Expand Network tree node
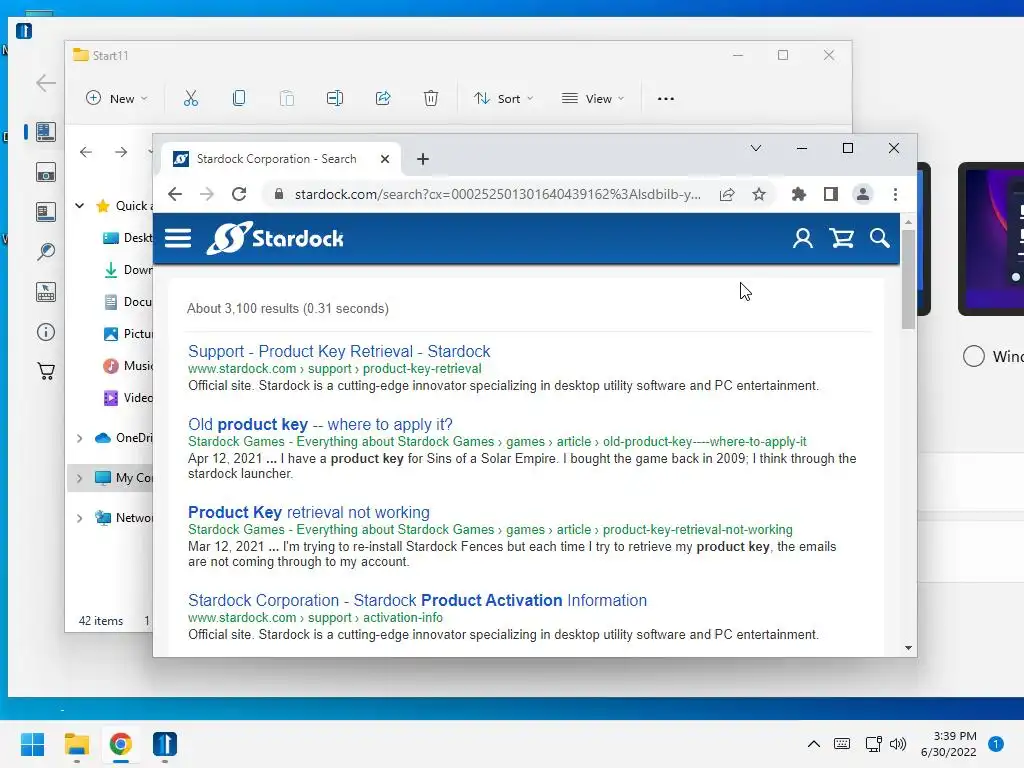Viewport: 1024px width, 768px height. click(x=80, y=519)
